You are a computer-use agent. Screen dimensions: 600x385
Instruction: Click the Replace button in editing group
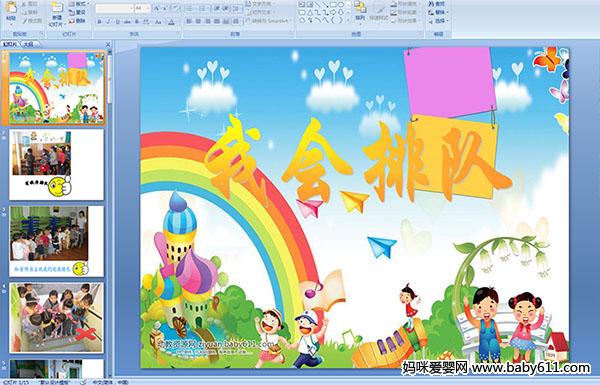pyautogui.click(x=437, y=12)
